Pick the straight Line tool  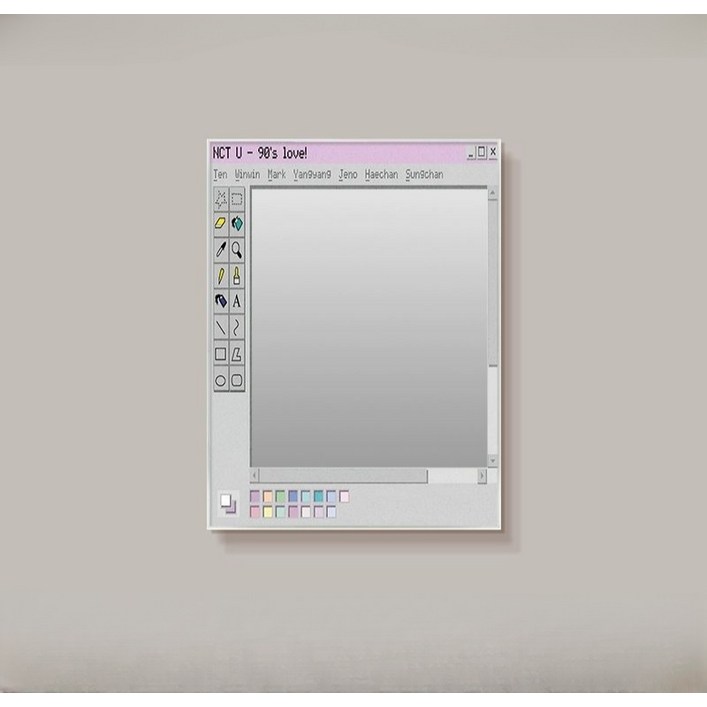click(x=221, y=327)
